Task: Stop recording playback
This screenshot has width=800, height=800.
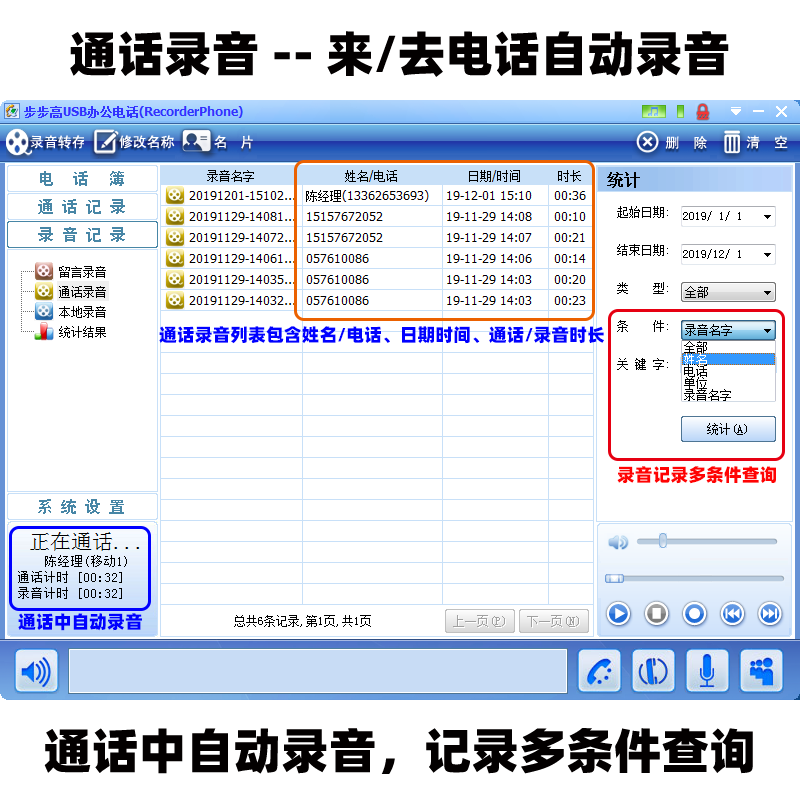Action: 657,613
